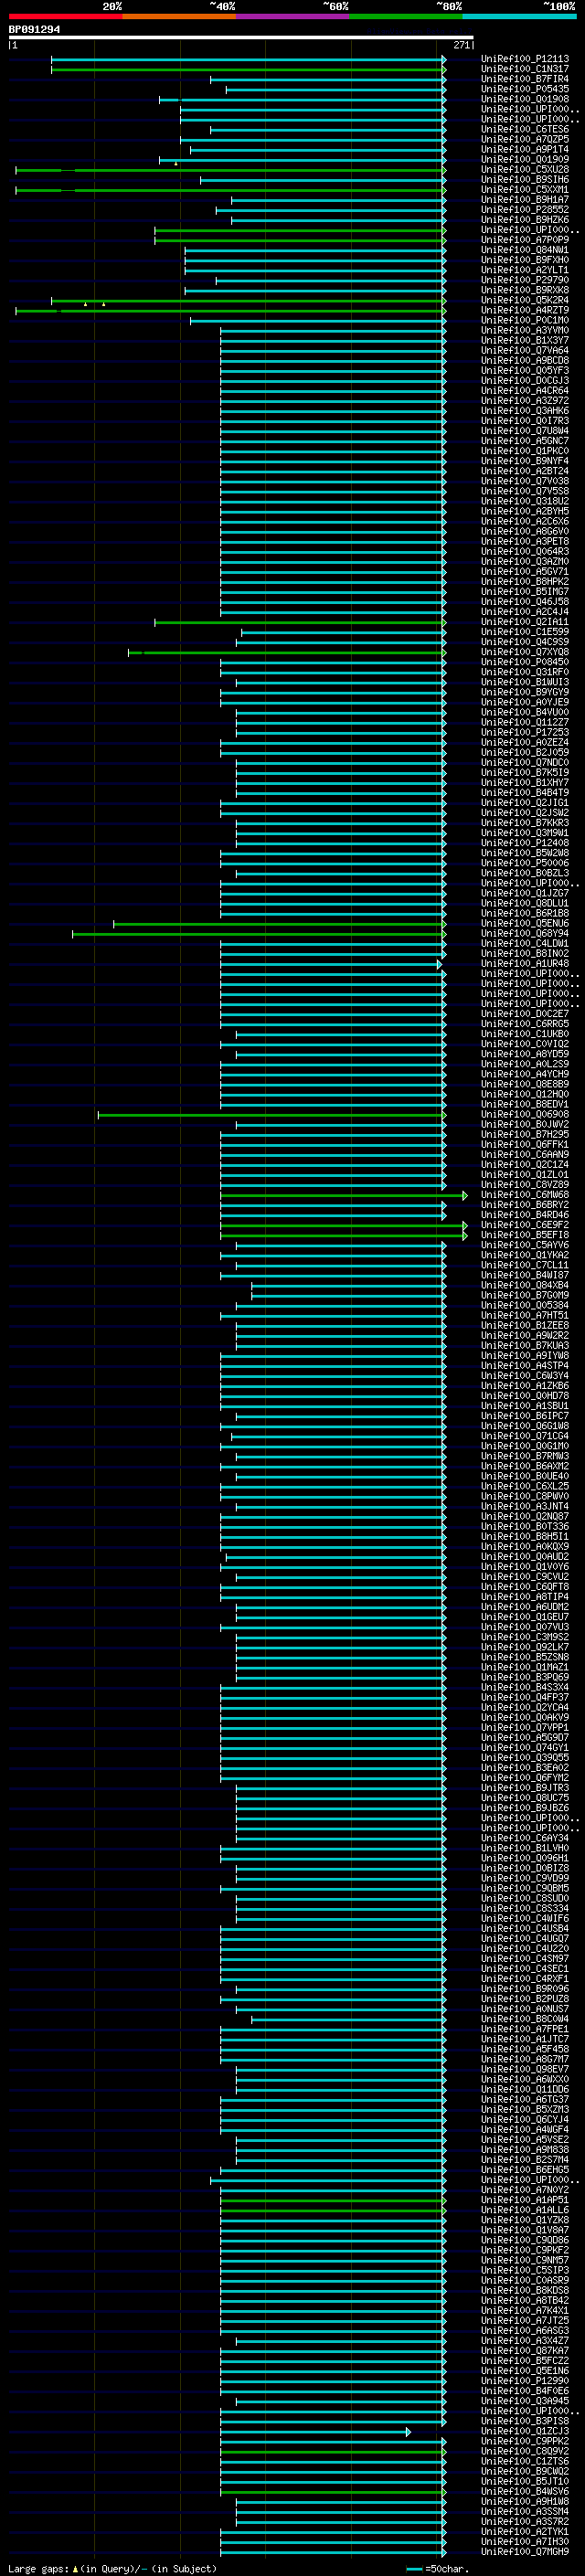Screen dimensions: 585x2576
Task: Click the BP091294 query name
Action: (x=34, y=30)
